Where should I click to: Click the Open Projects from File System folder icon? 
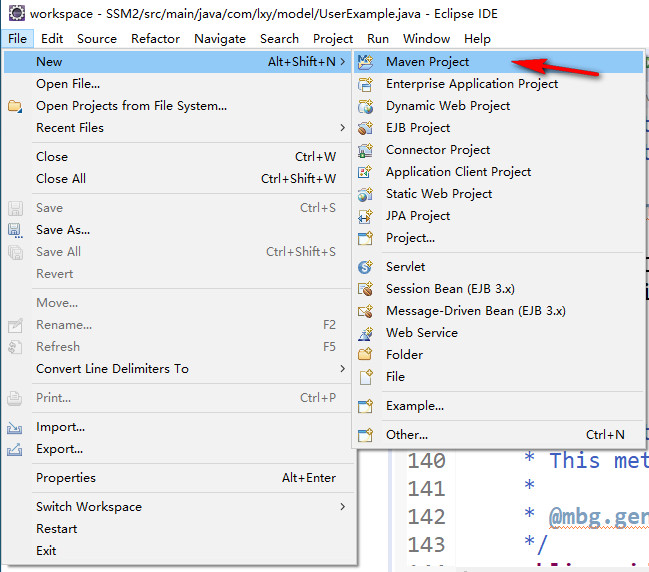click(15, 106)
